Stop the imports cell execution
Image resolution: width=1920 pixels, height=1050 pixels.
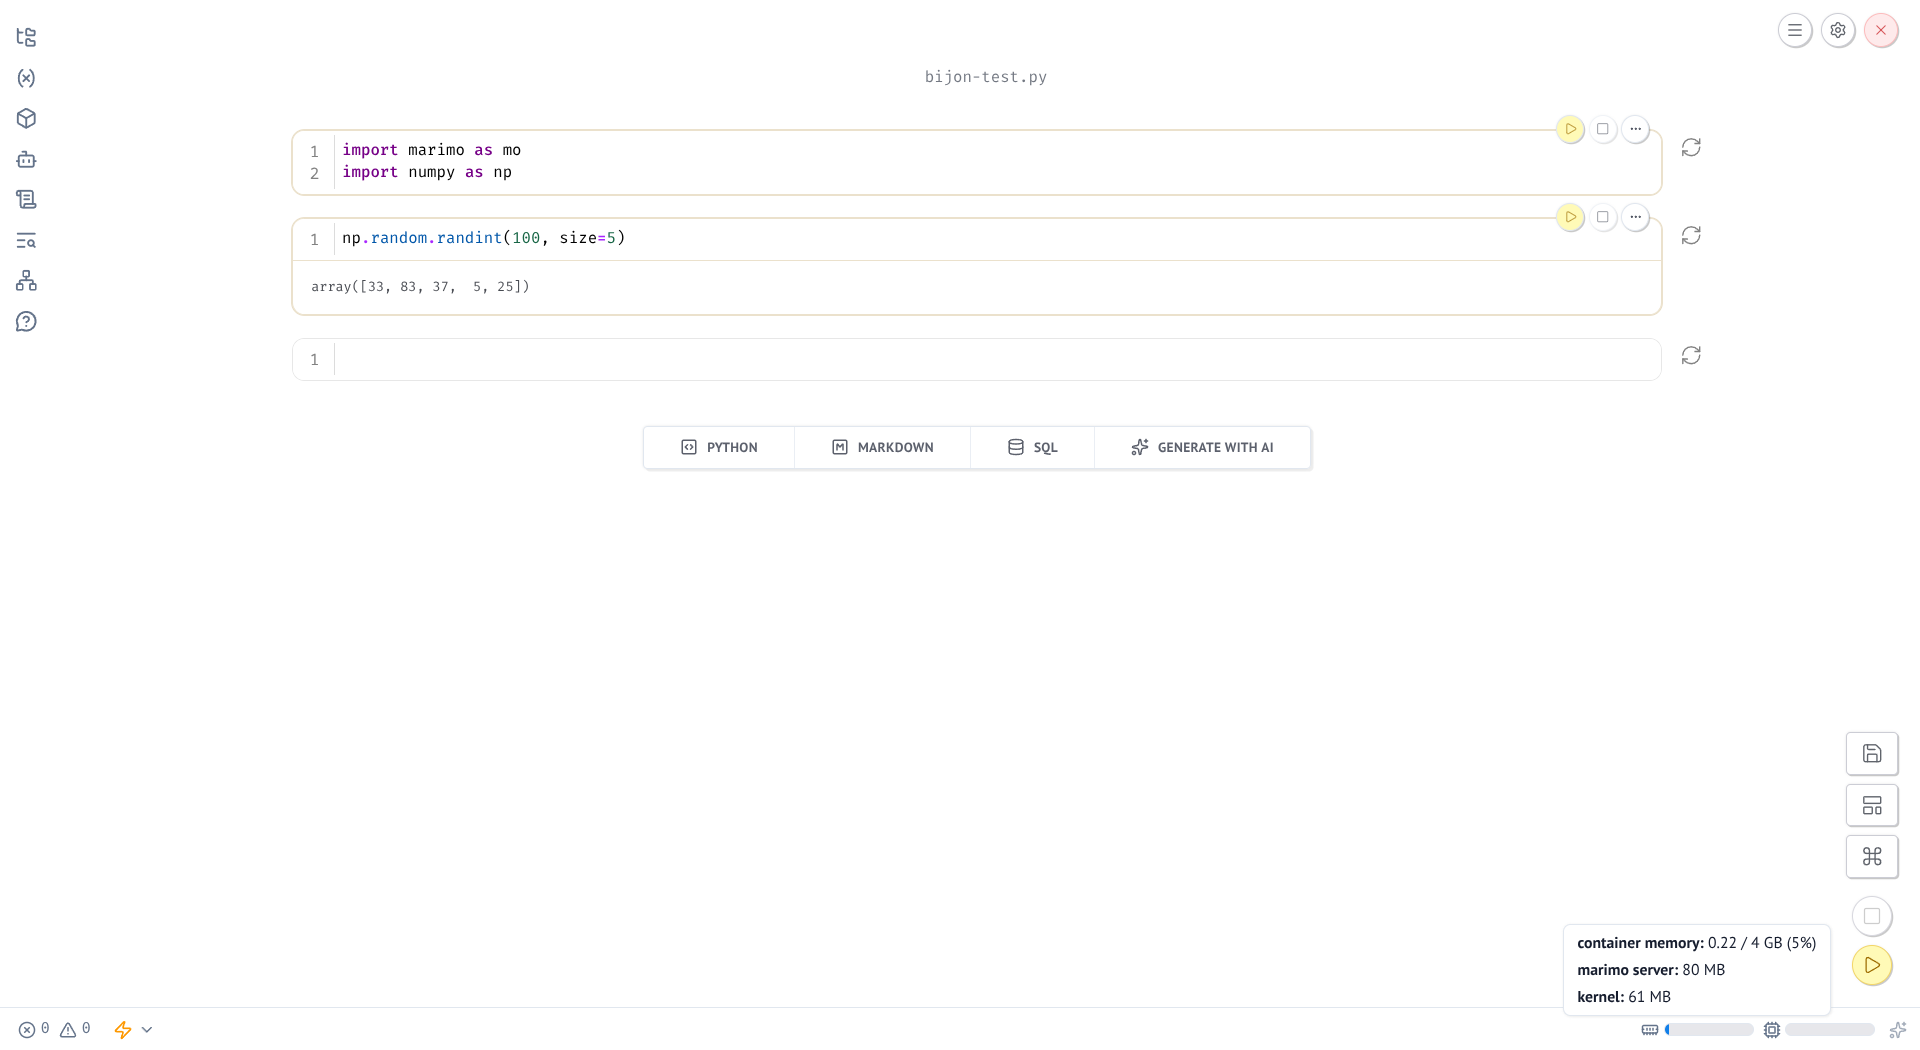[x=1603, y=129]
